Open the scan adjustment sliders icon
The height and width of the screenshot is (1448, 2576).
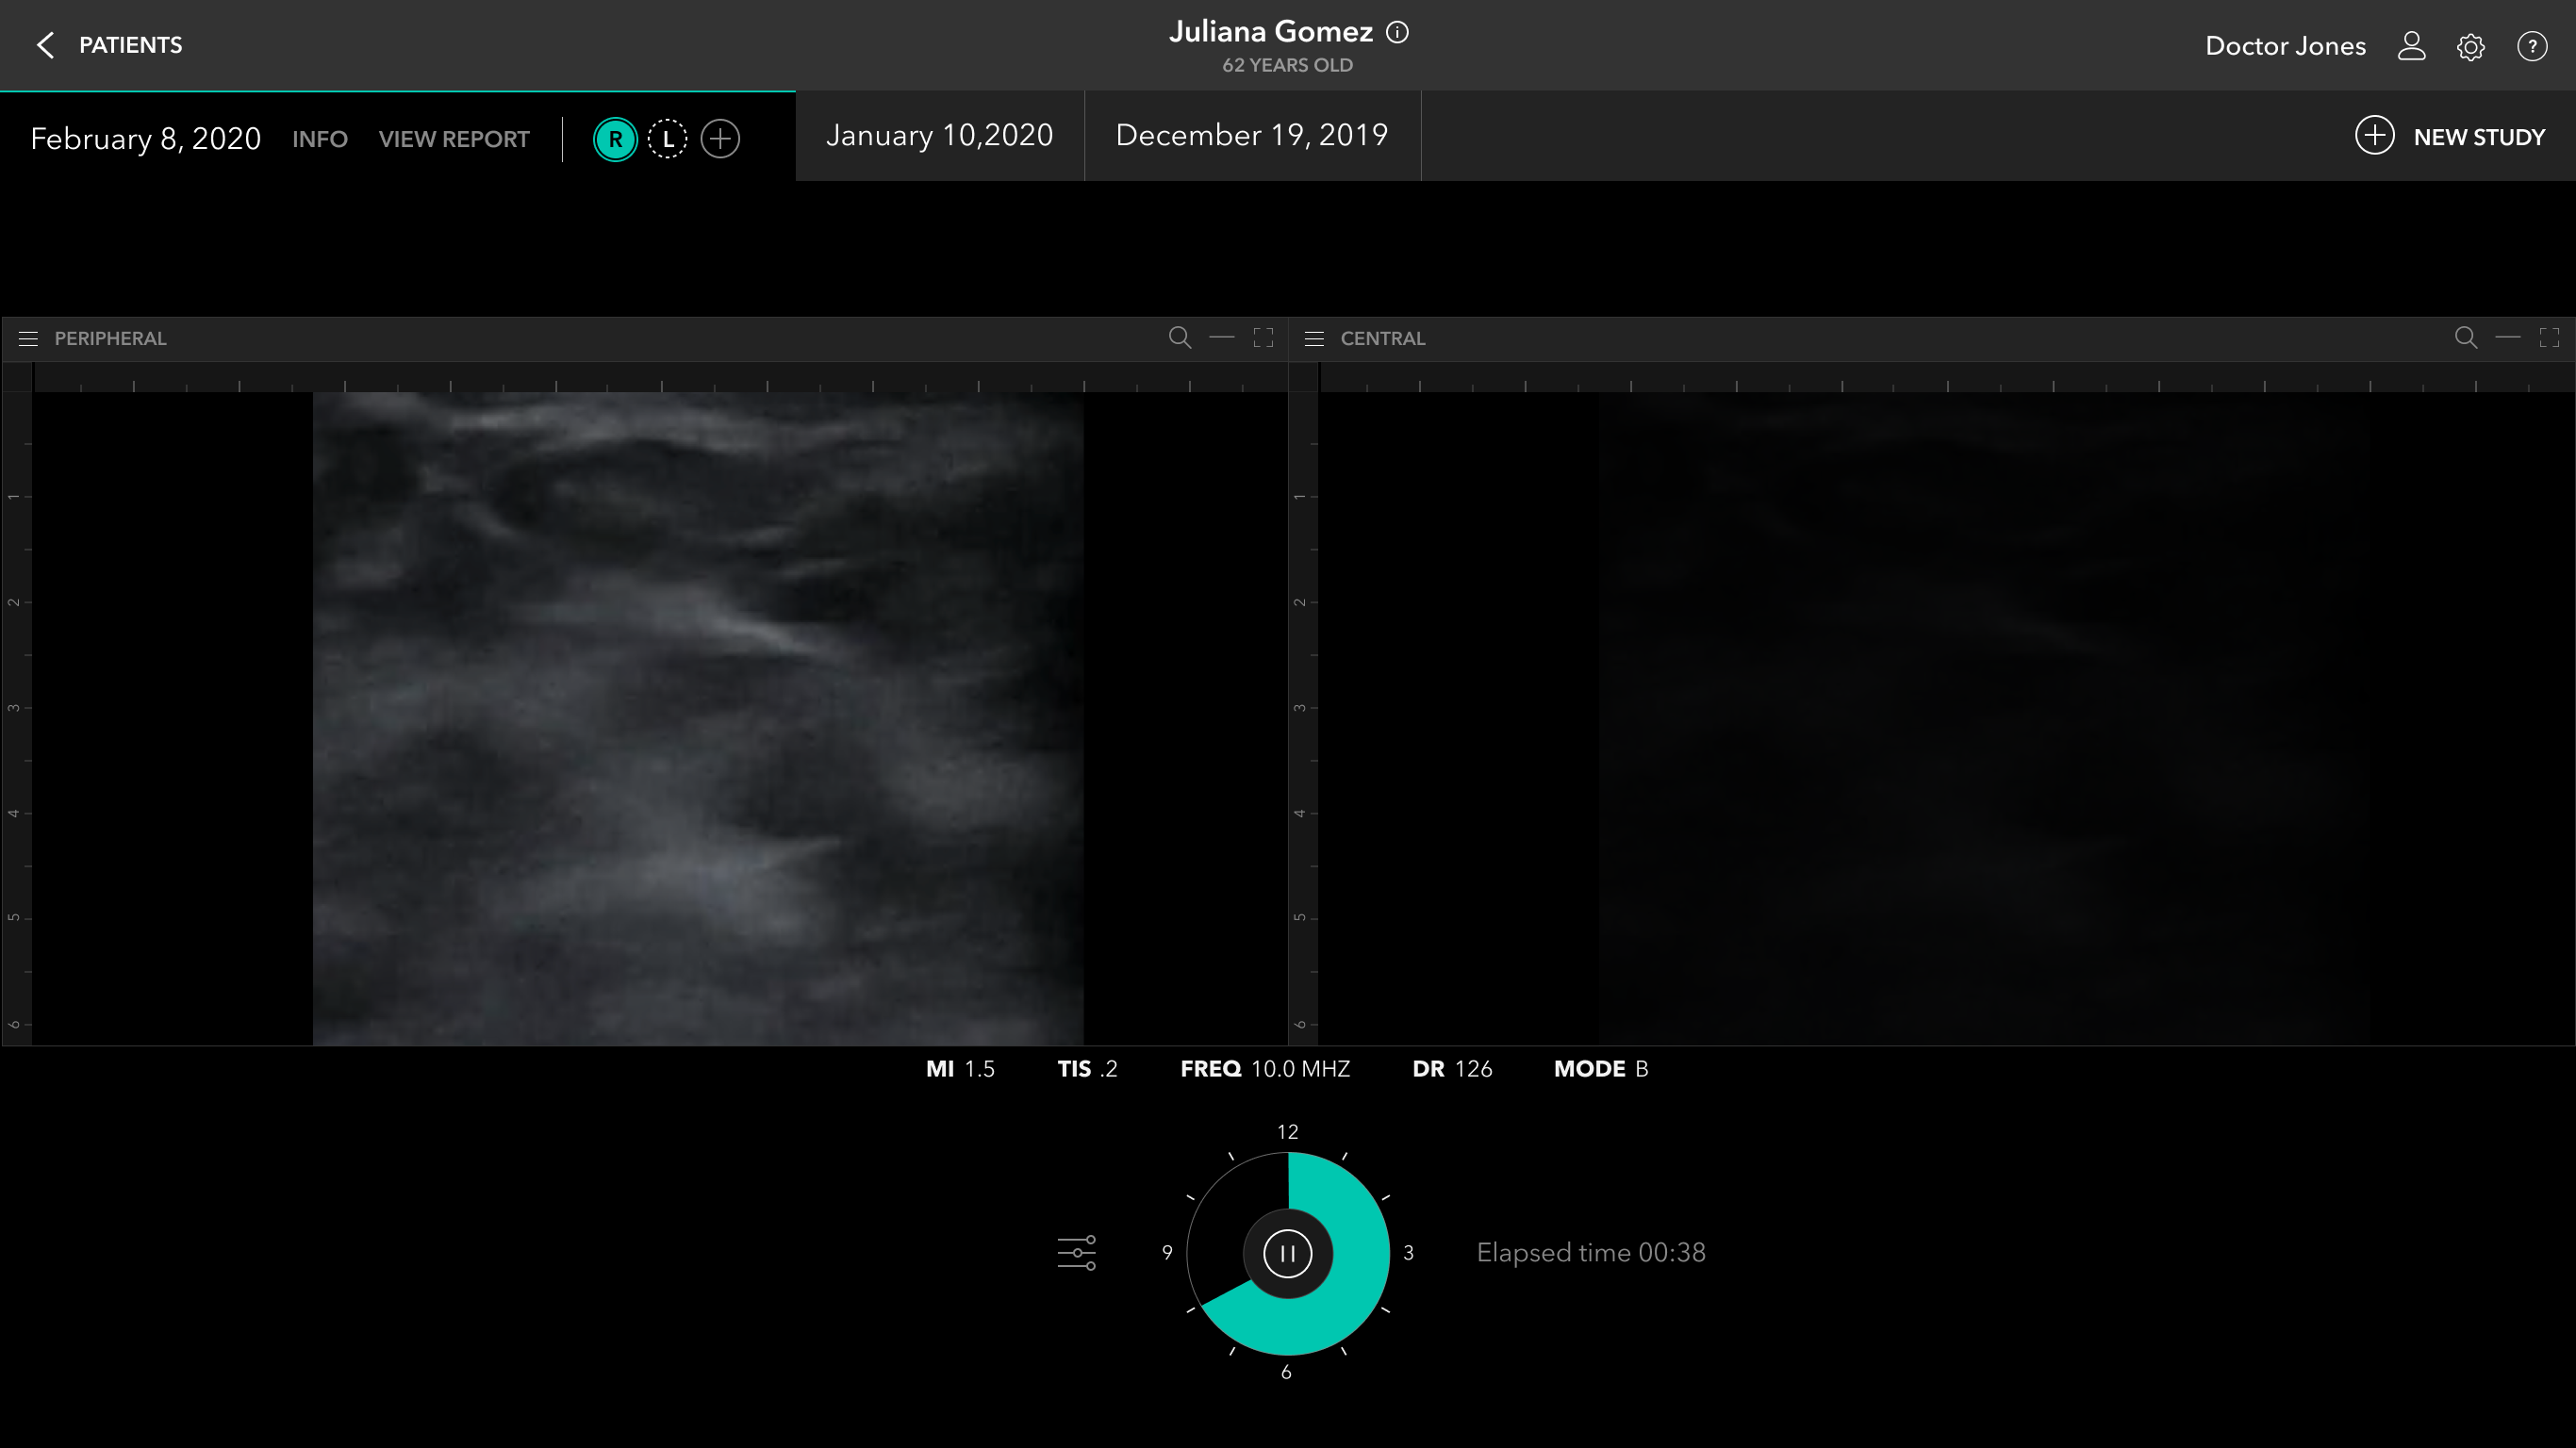tap(1076, 1253)
